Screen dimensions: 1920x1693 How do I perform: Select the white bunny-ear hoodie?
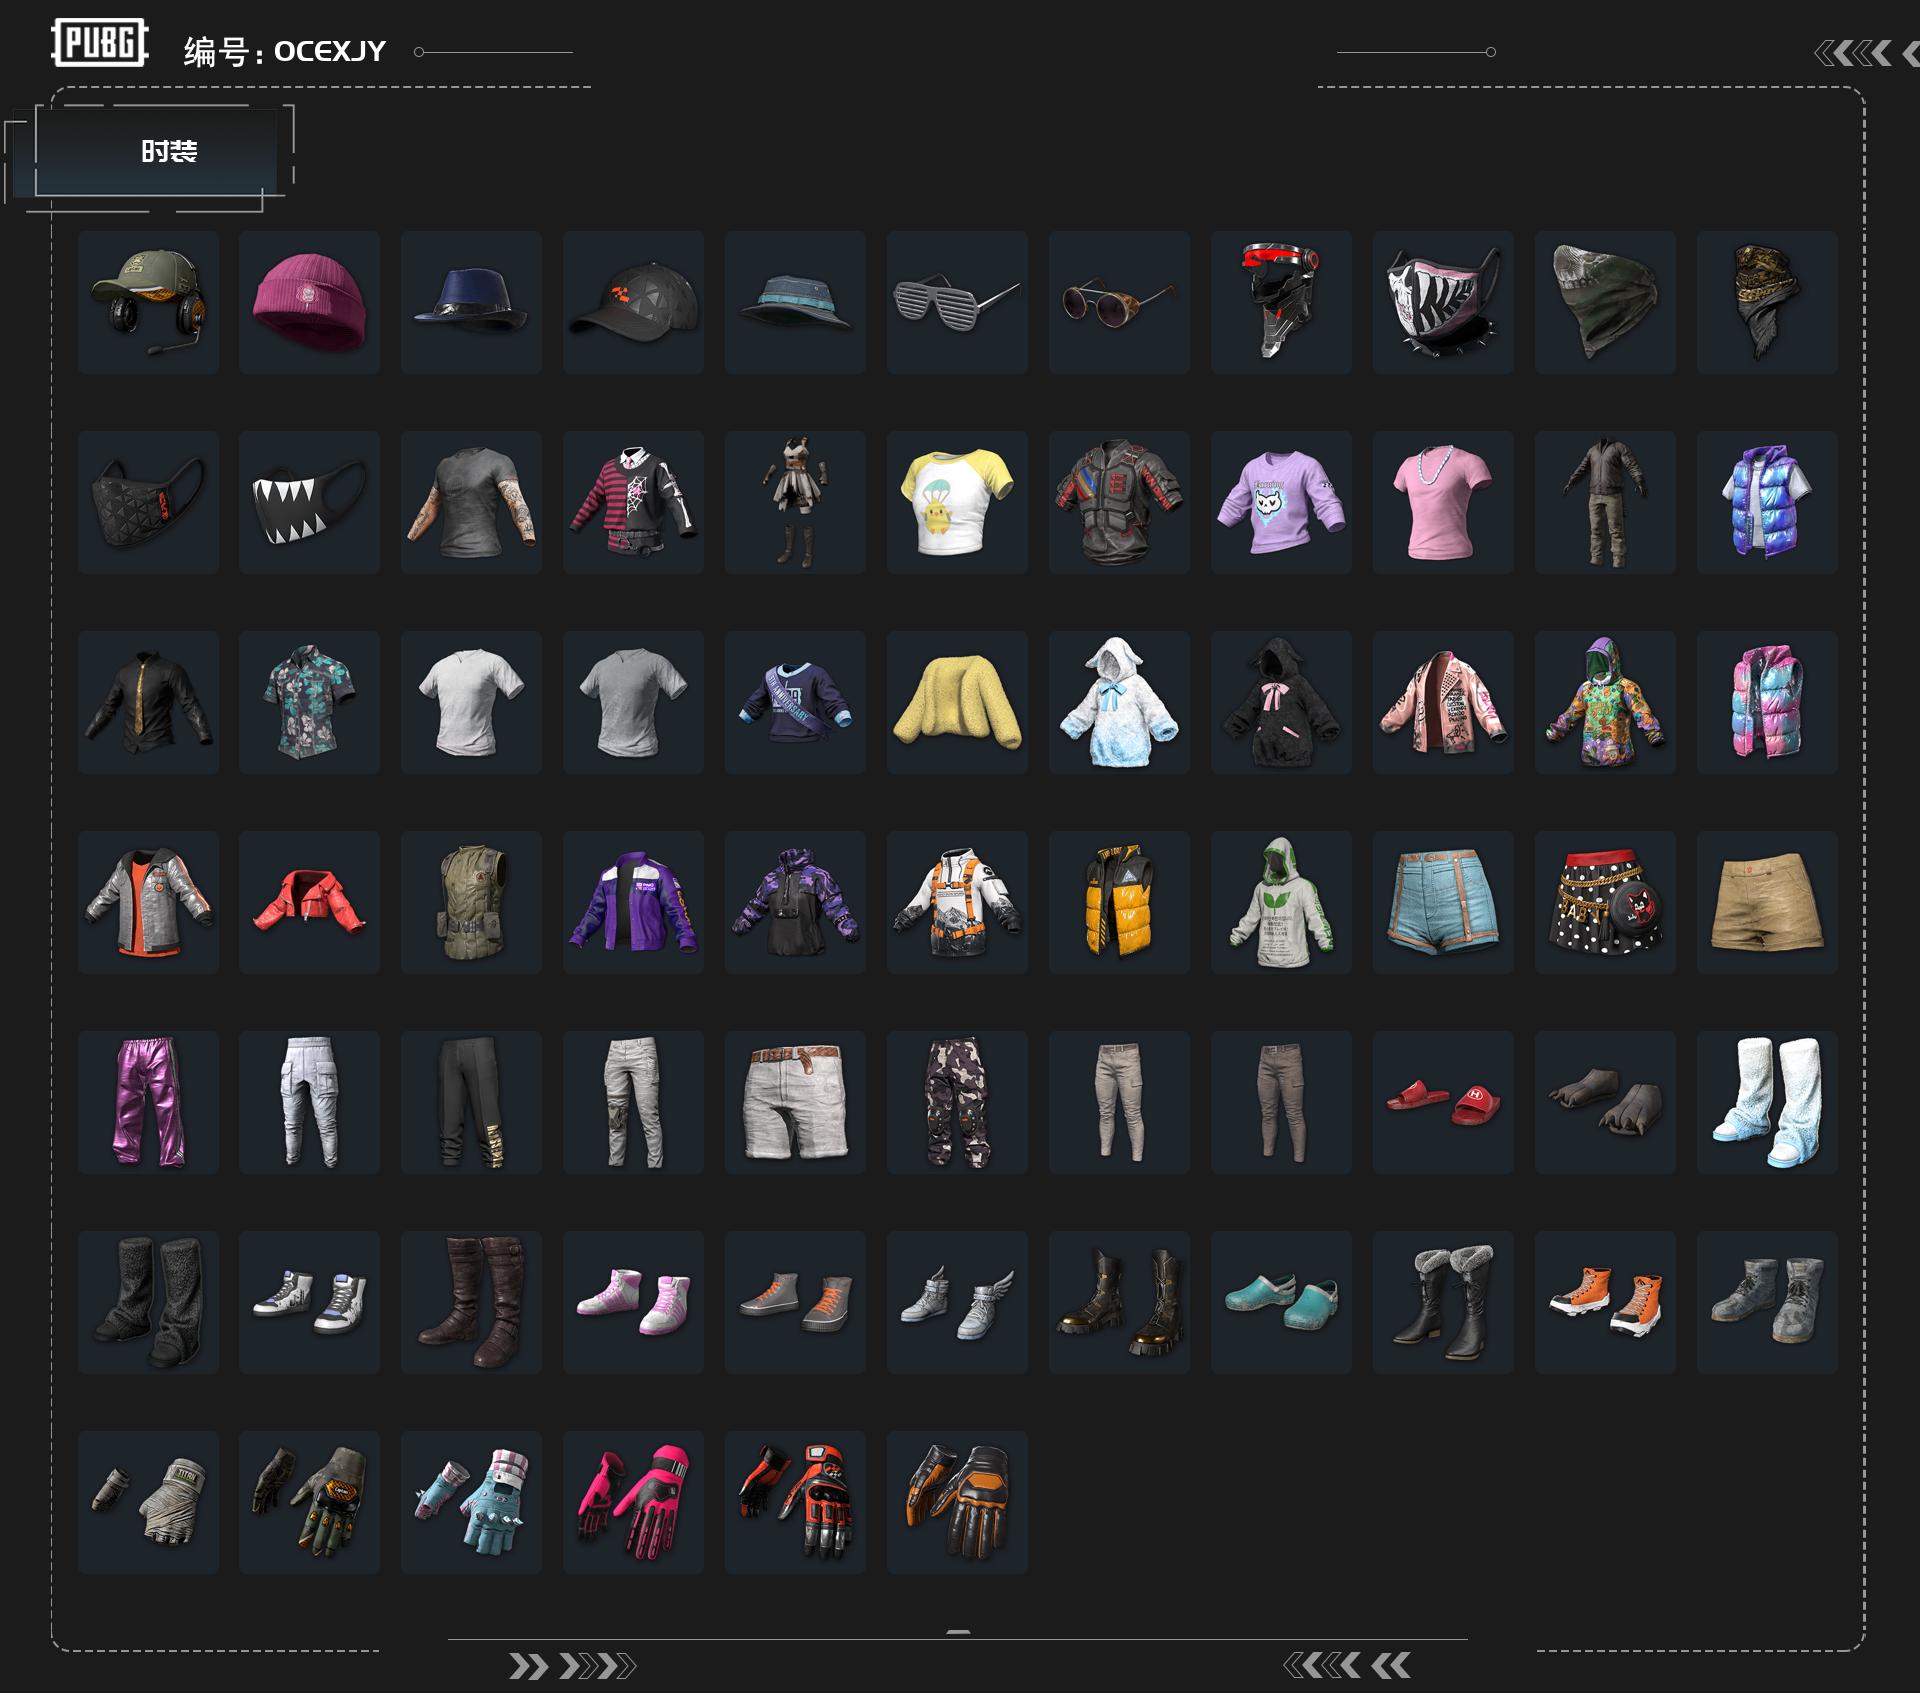tap(1120, 703)
